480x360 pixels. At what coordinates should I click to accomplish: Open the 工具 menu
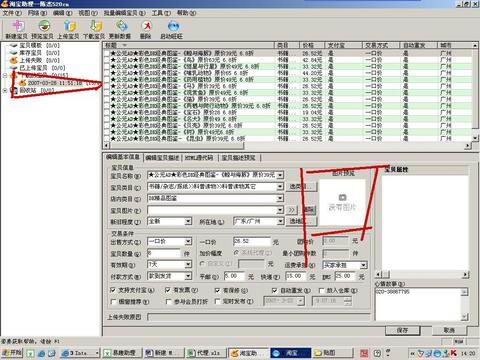point(161,13)
